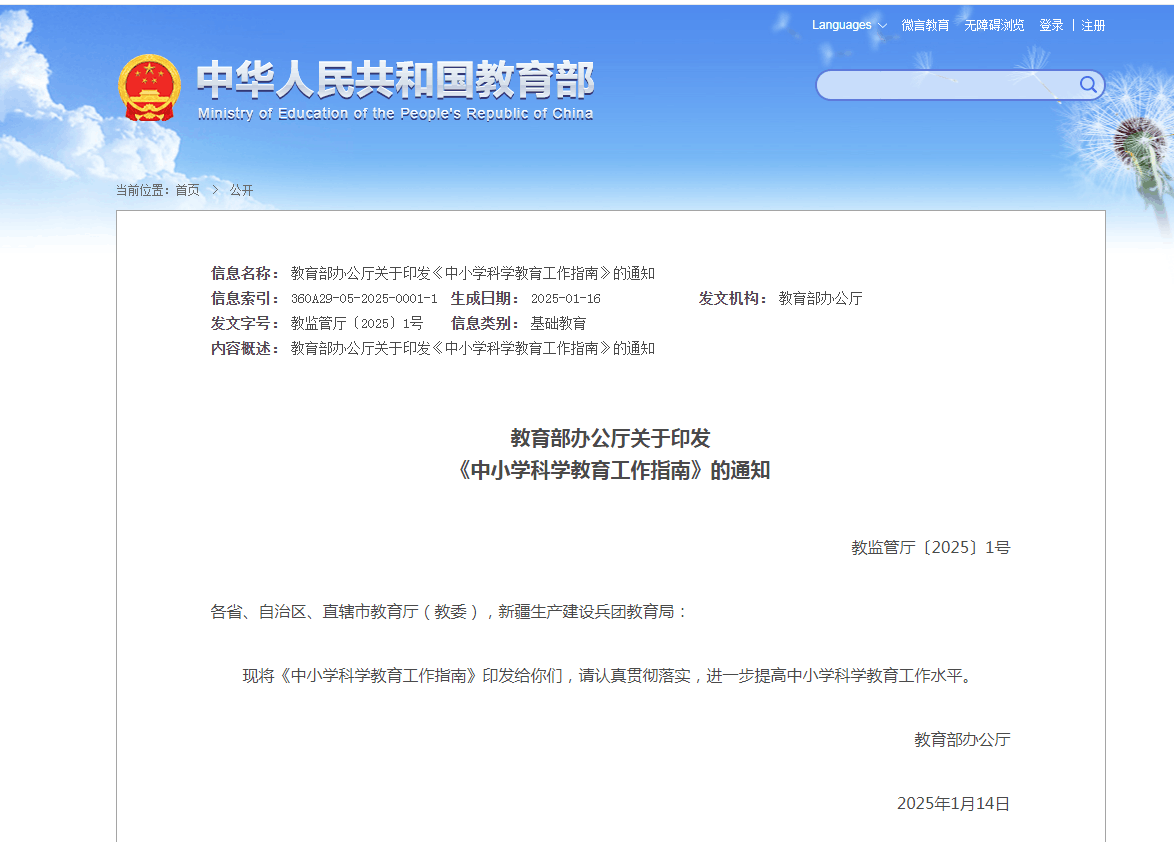The height and width of the screenshot is (842, 1174).
Task: Click the English Ministry of Education subtitle
Action: click(x=395, y=114)
